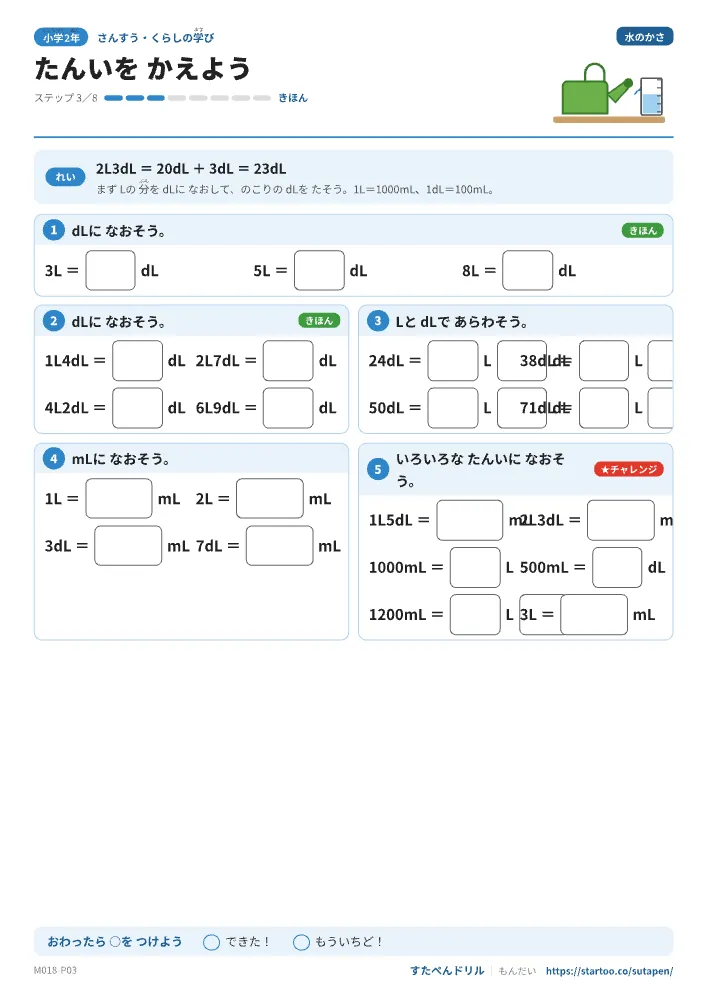Click the answer box for 1L4dL =

tap(138, 361)
